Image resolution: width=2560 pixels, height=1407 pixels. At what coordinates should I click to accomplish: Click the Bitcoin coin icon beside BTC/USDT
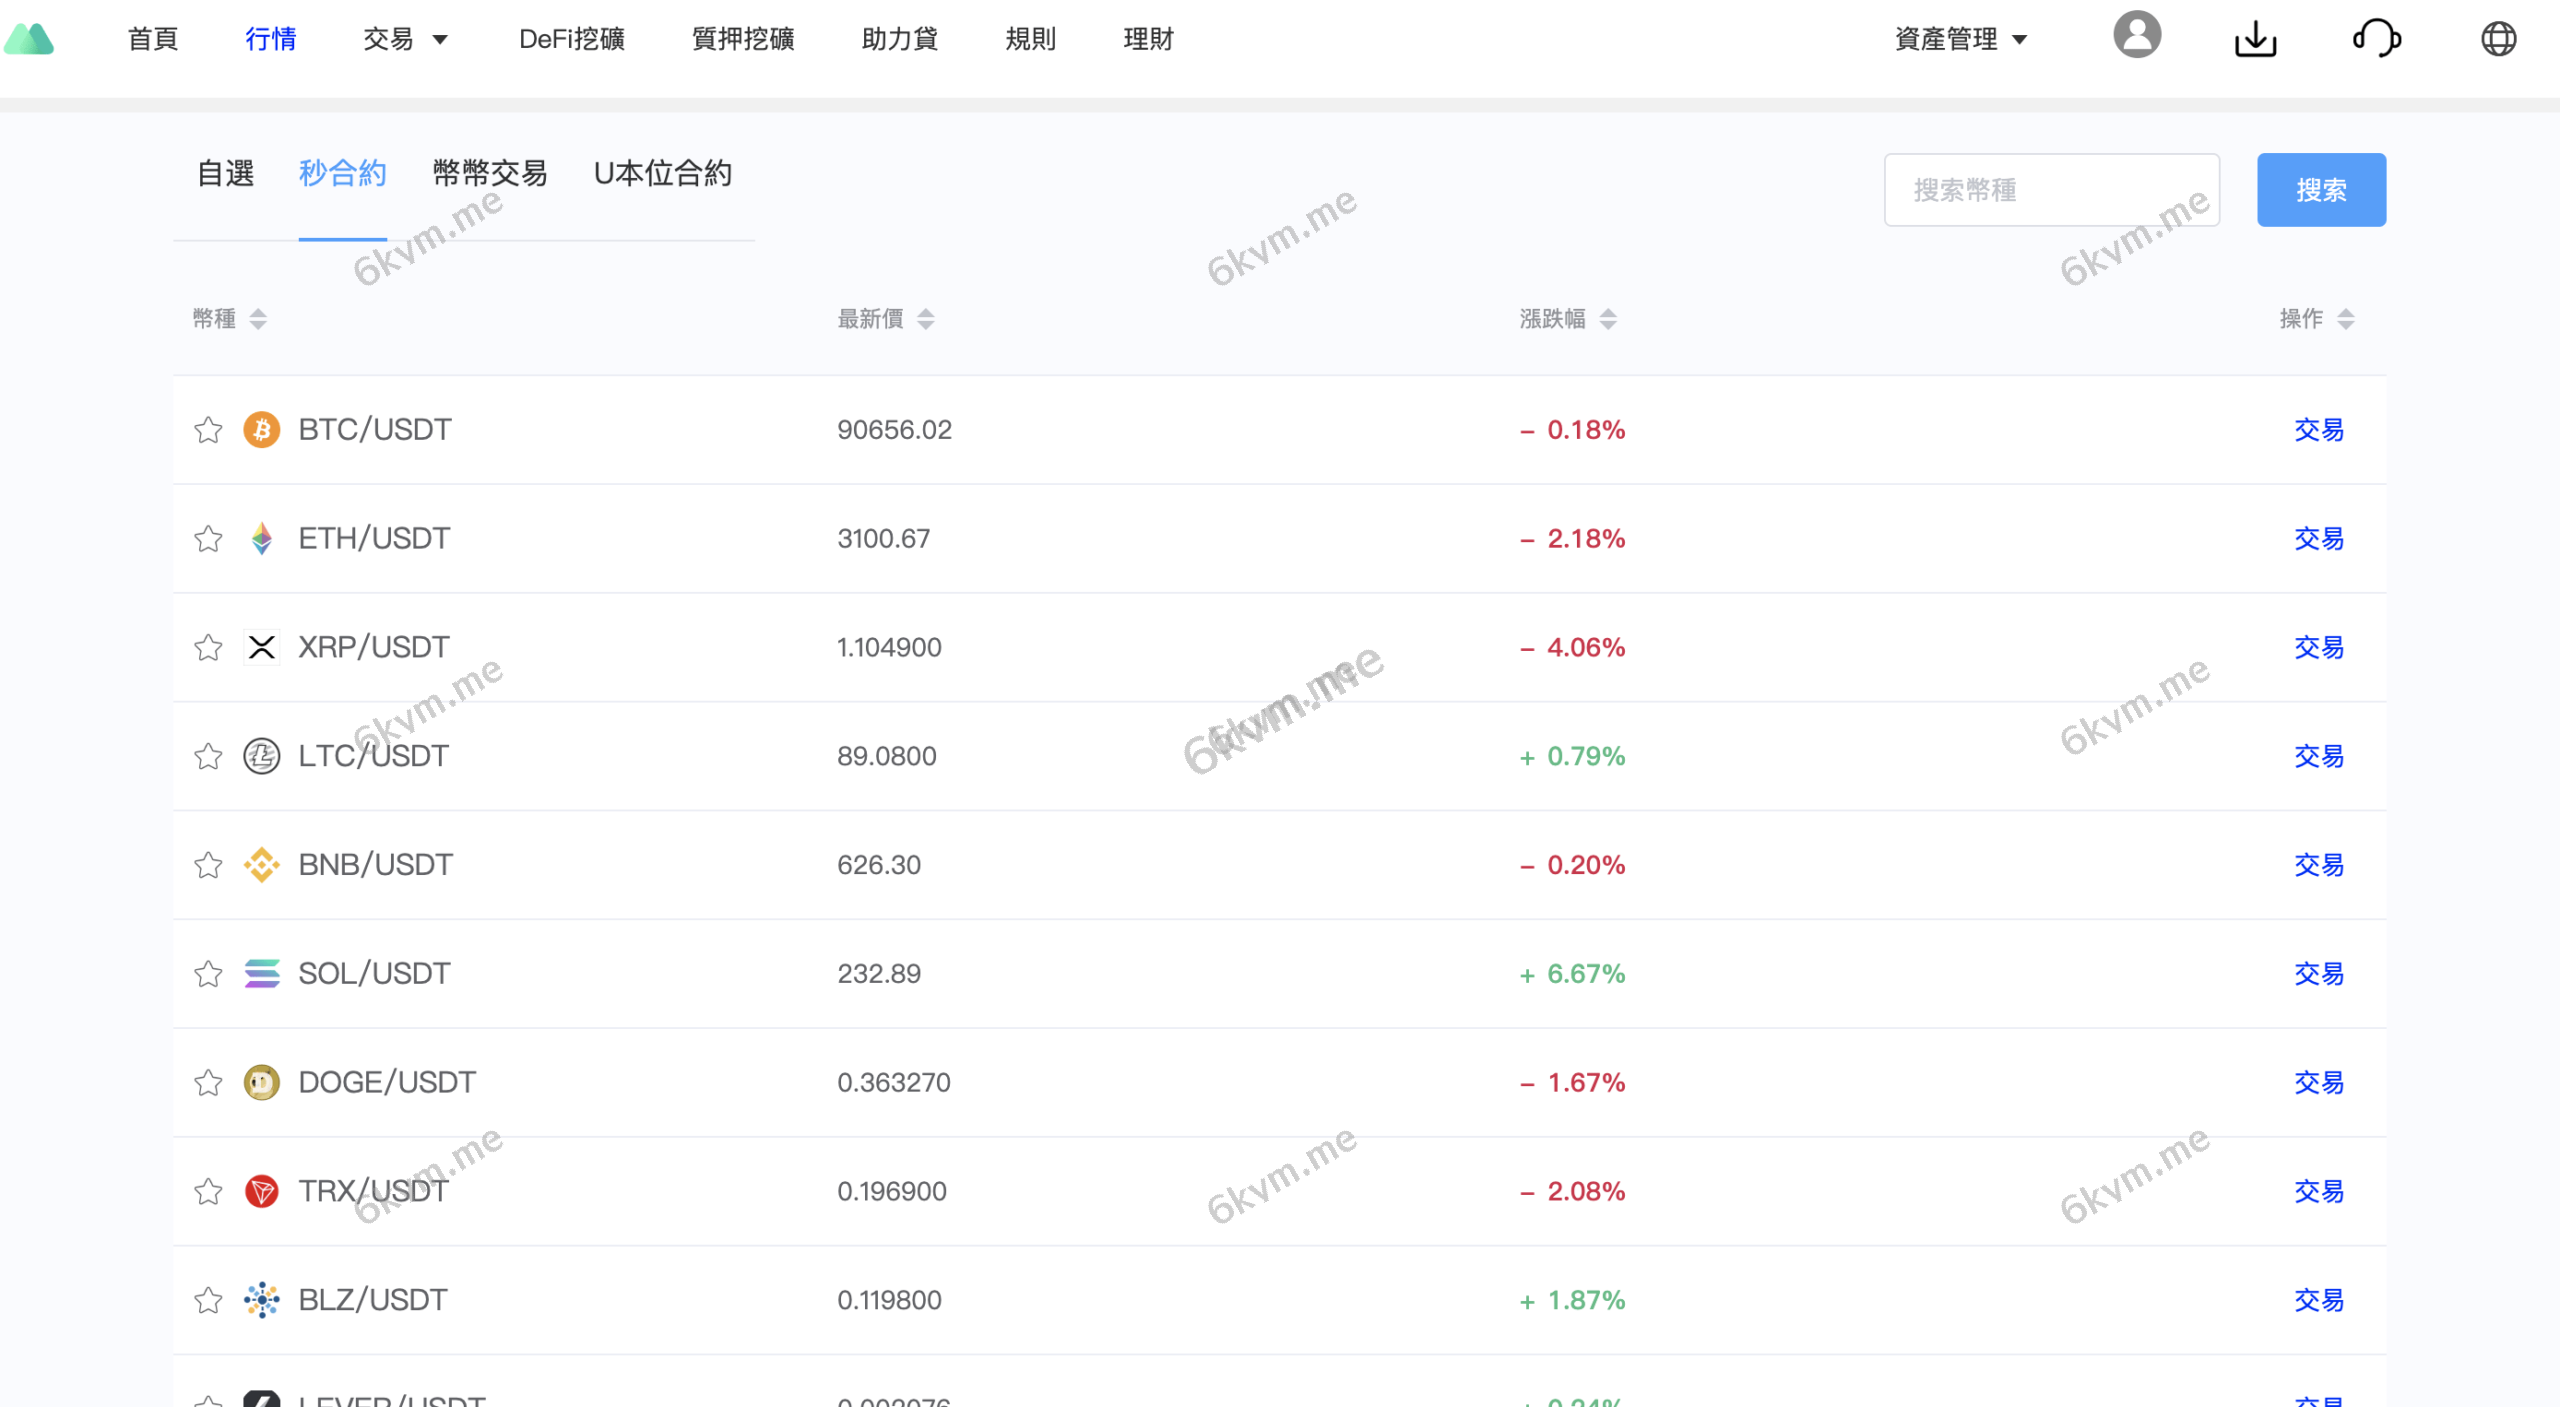pyautogui.click(x=261, y=430)
